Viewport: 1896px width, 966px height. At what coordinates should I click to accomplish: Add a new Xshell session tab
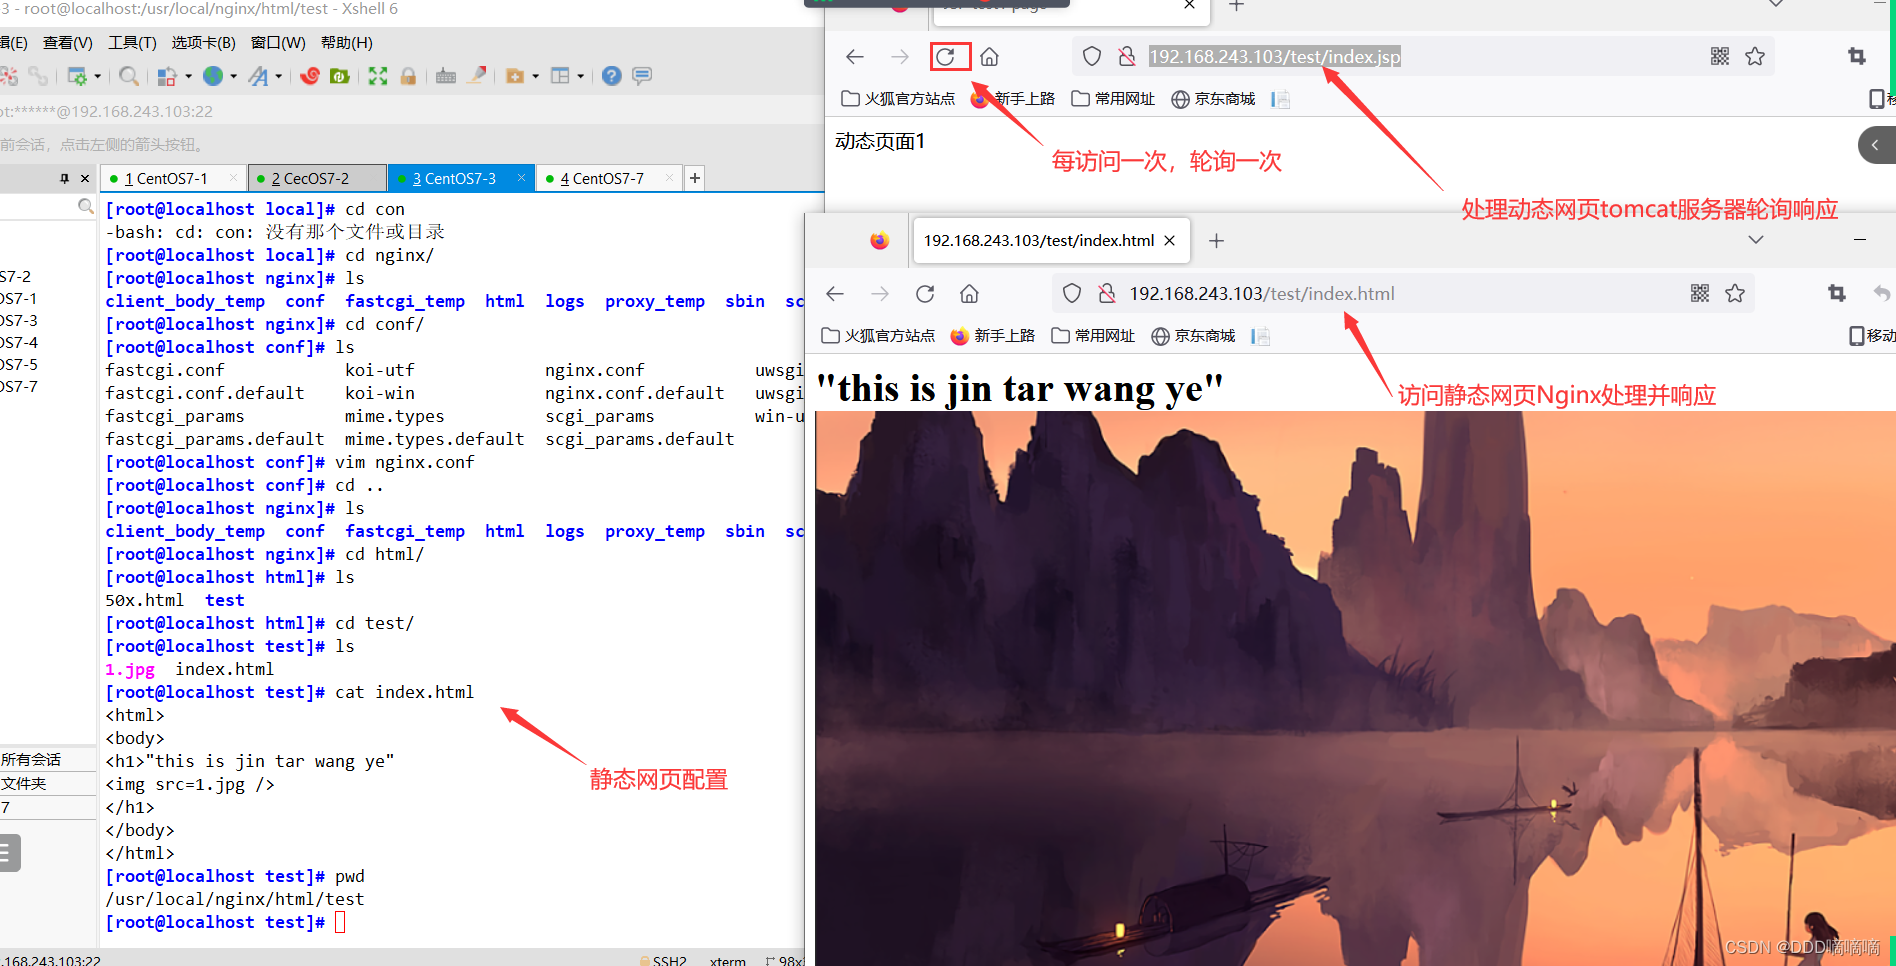point(695,178)
